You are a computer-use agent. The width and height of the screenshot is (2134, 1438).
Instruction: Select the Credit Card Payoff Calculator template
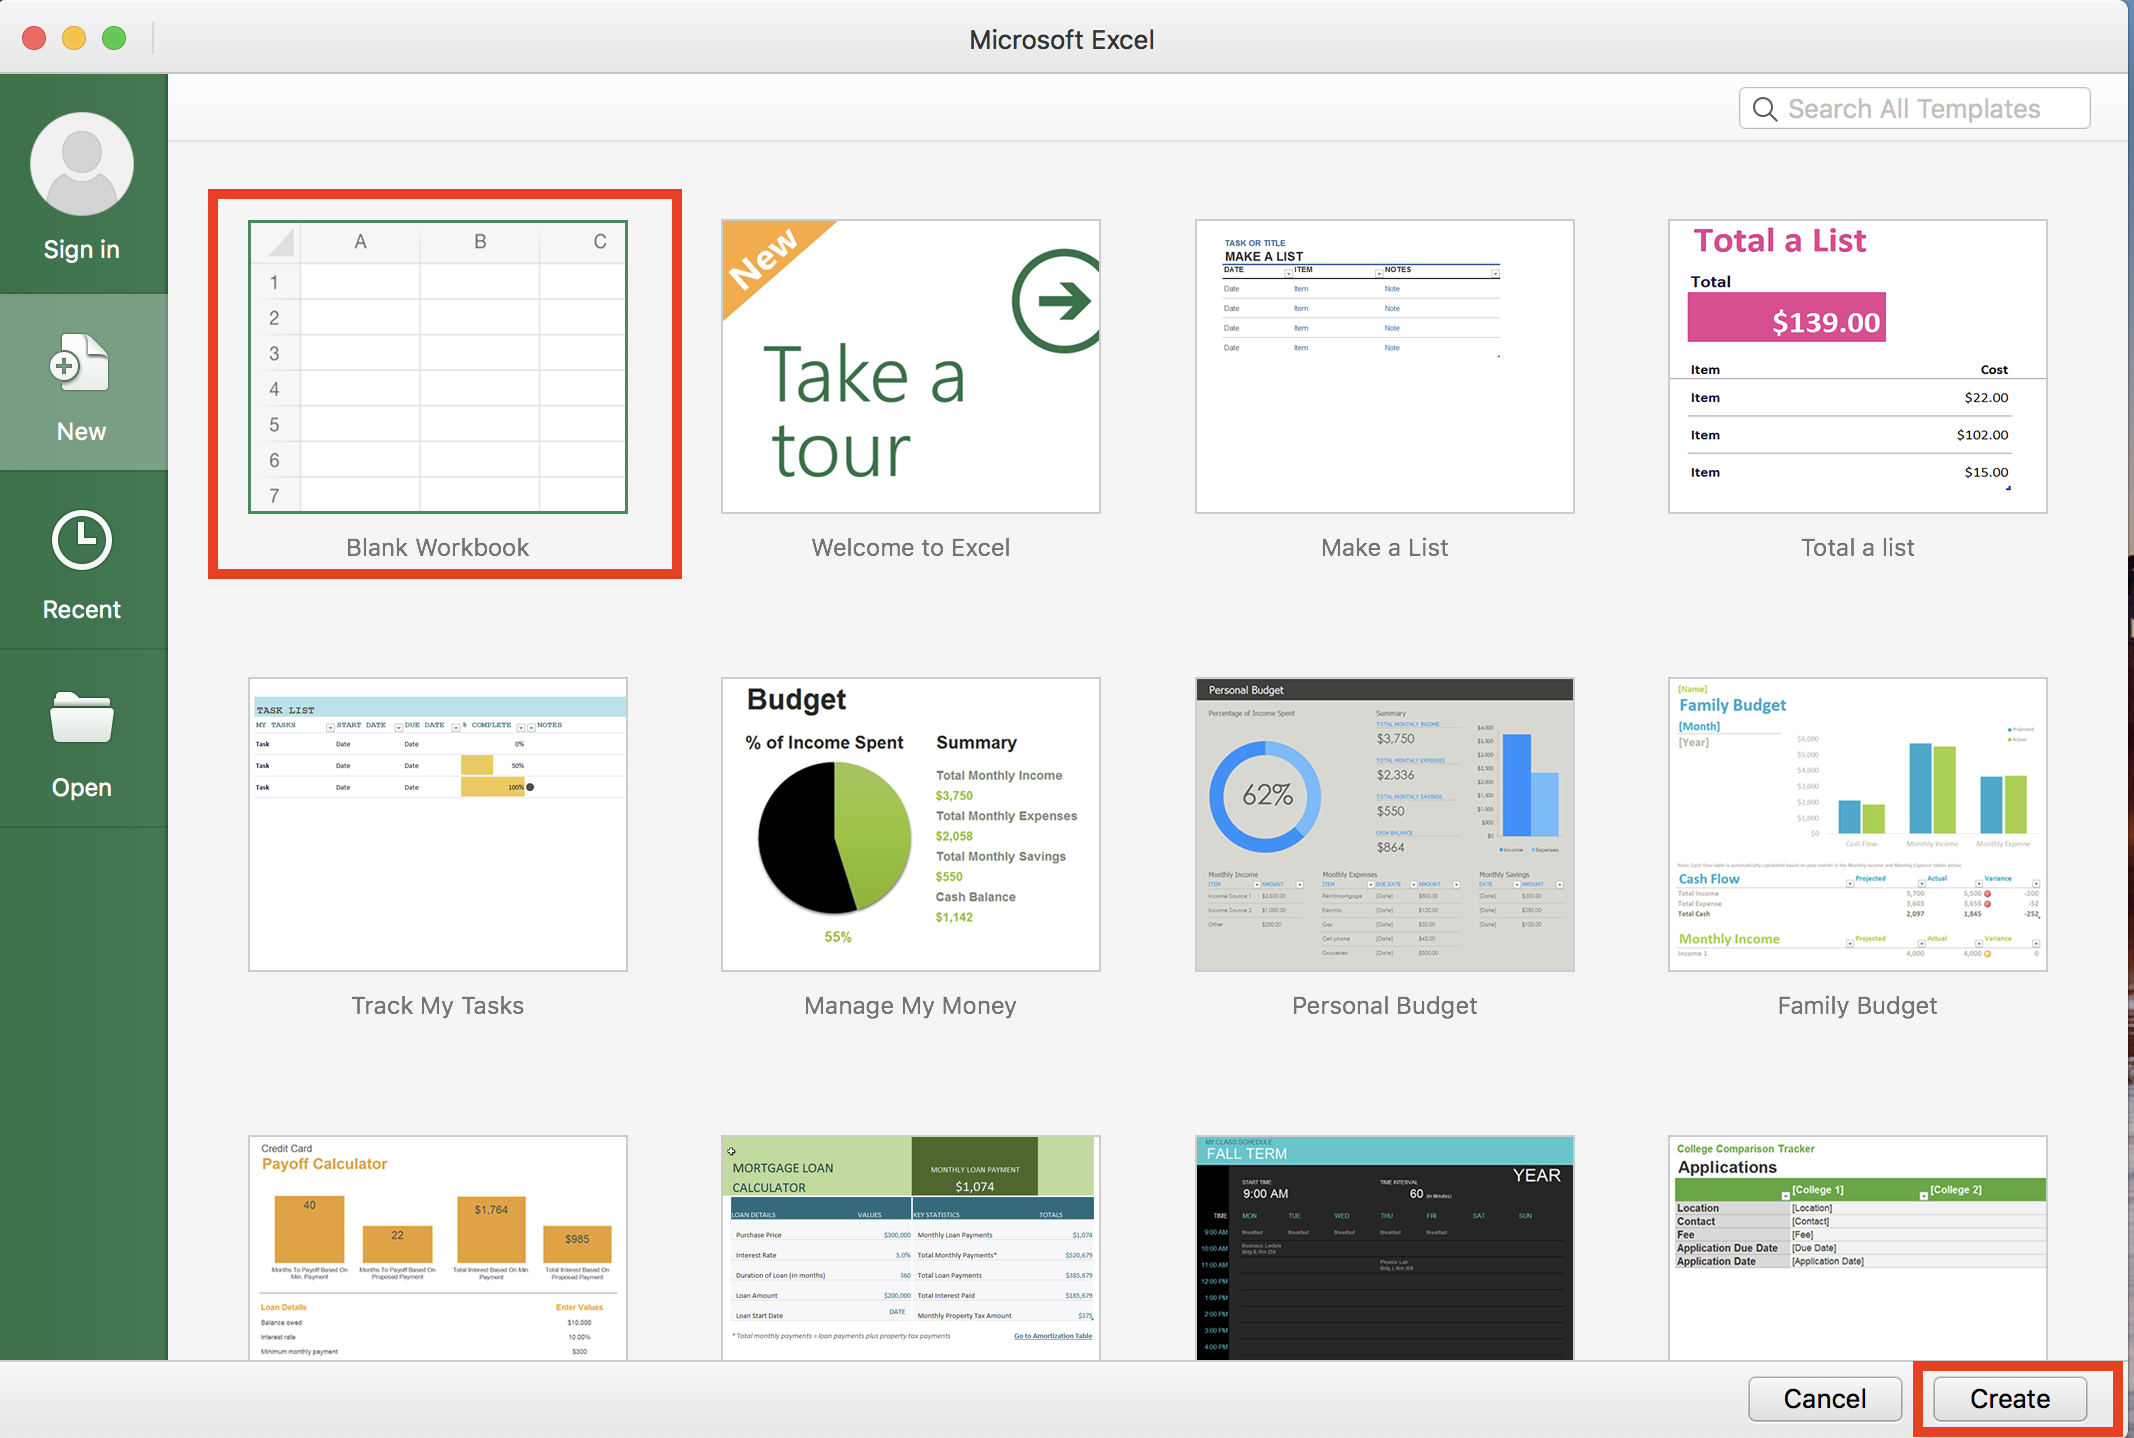438,1248
